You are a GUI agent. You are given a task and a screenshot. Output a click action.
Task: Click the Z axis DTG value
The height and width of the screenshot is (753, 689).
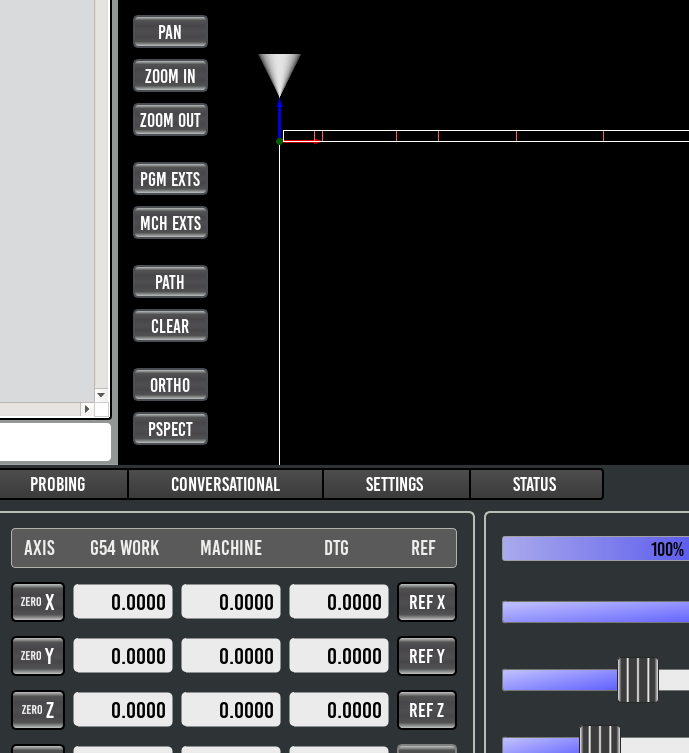(x=339, y=710)
